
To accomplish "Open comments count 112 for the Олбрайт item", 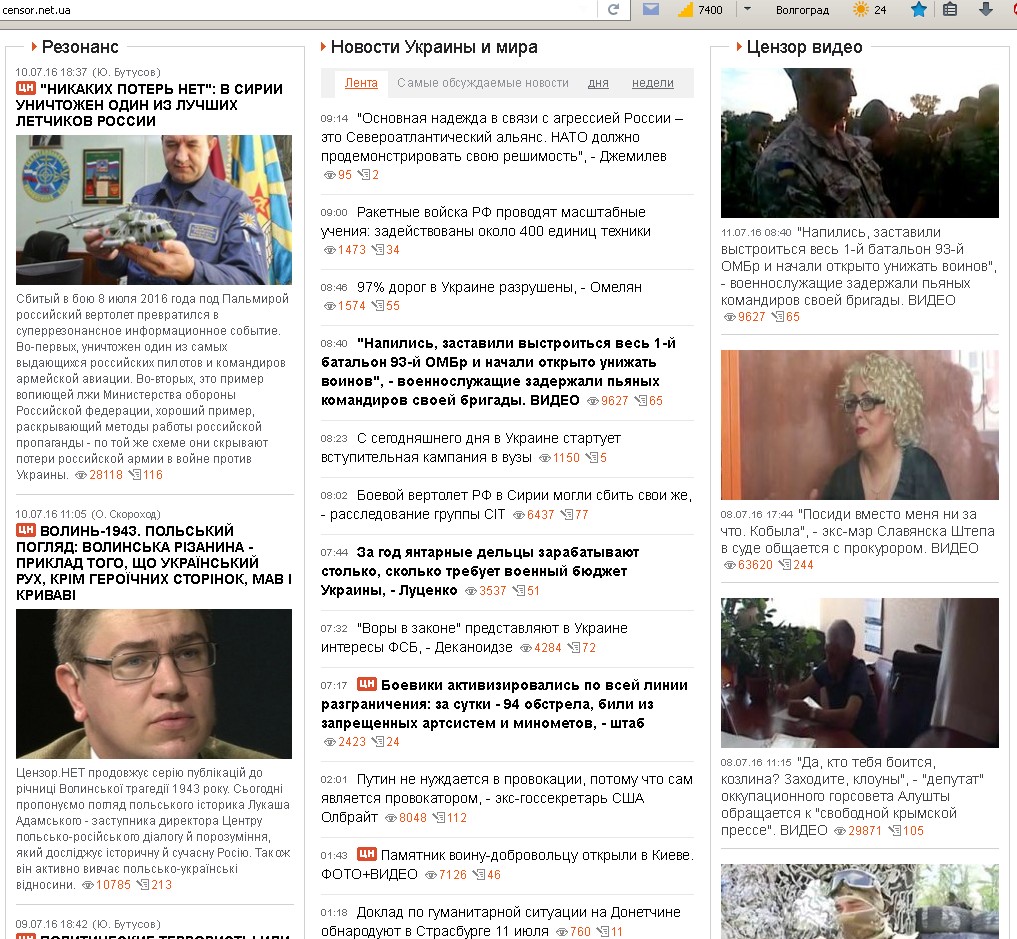I will pos(449,818).
